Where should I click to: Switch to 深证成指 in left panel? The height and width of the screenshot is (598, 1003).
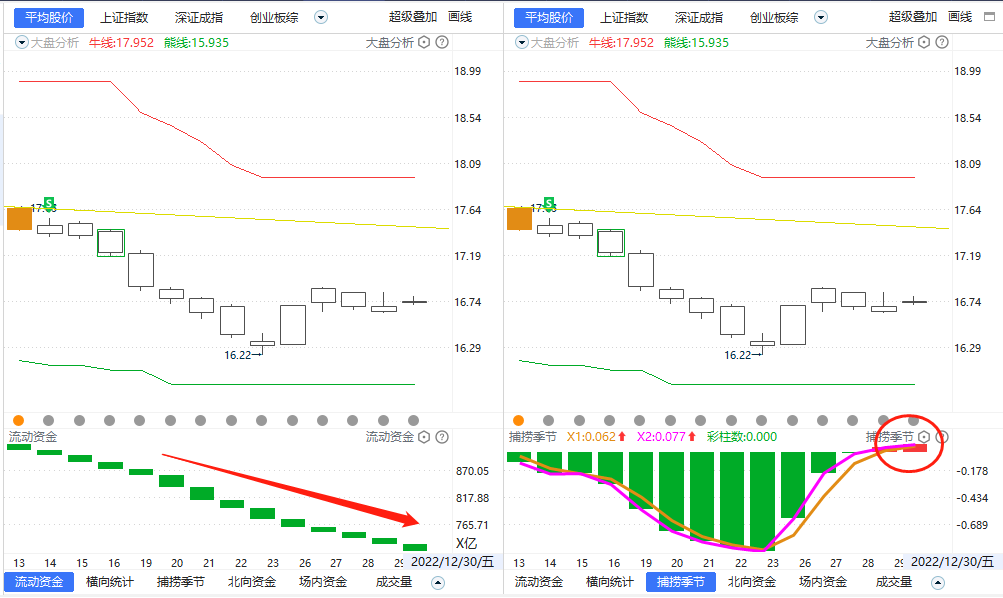pyautogui.click(x=199, y=18)
